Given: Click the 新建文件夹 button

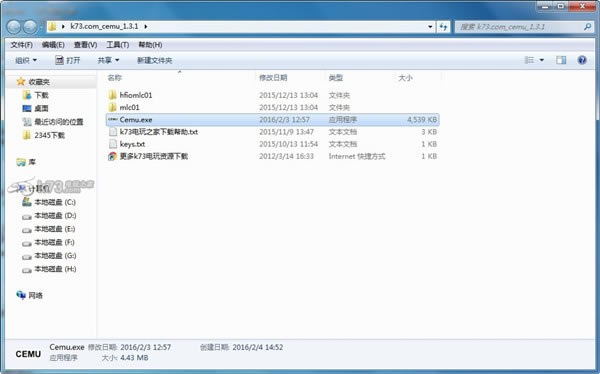Looking at the screenshot, I should [155, 60].
